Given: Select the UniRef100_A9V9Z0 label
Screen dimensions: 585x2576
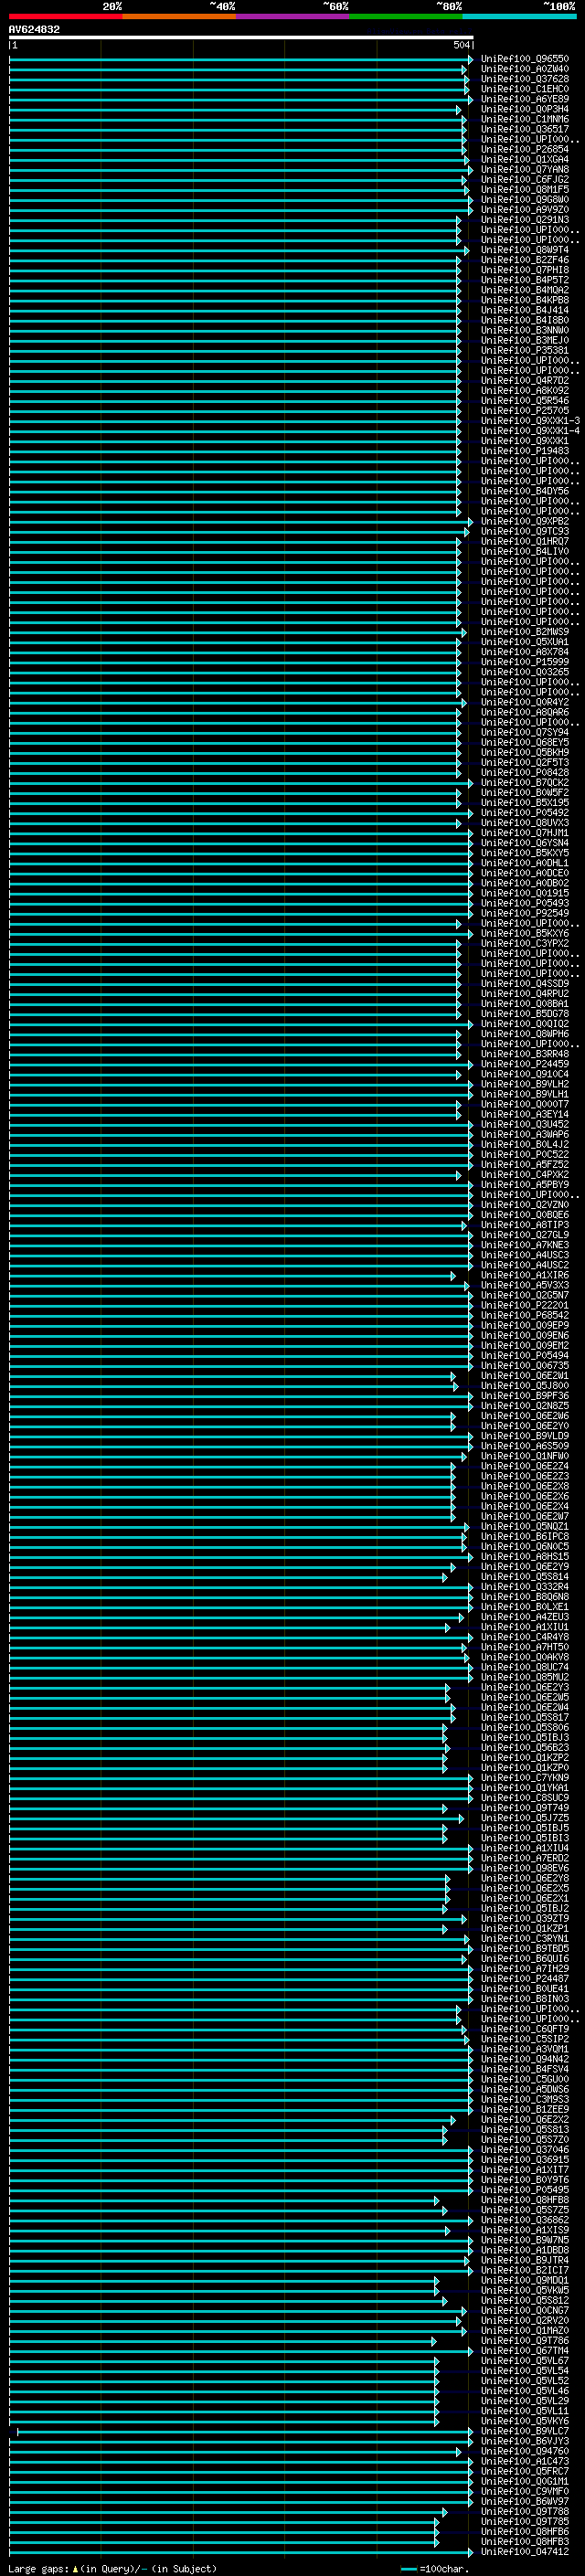Looking at the screenshot, I should (525, 209).
